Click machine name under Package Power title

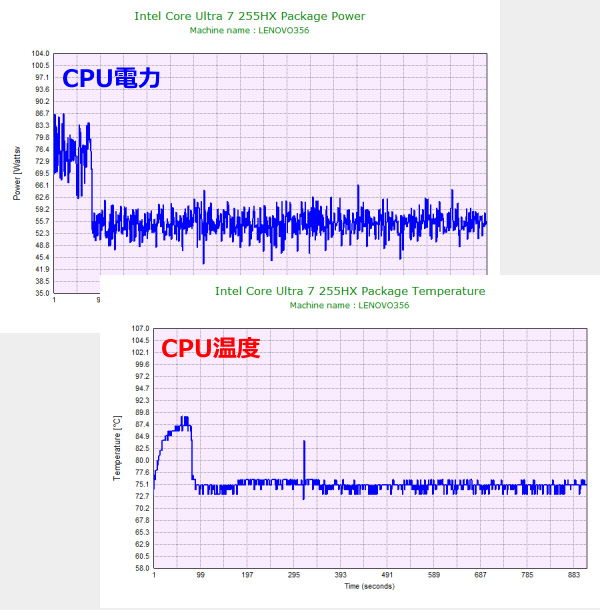[x=249, y=30]
